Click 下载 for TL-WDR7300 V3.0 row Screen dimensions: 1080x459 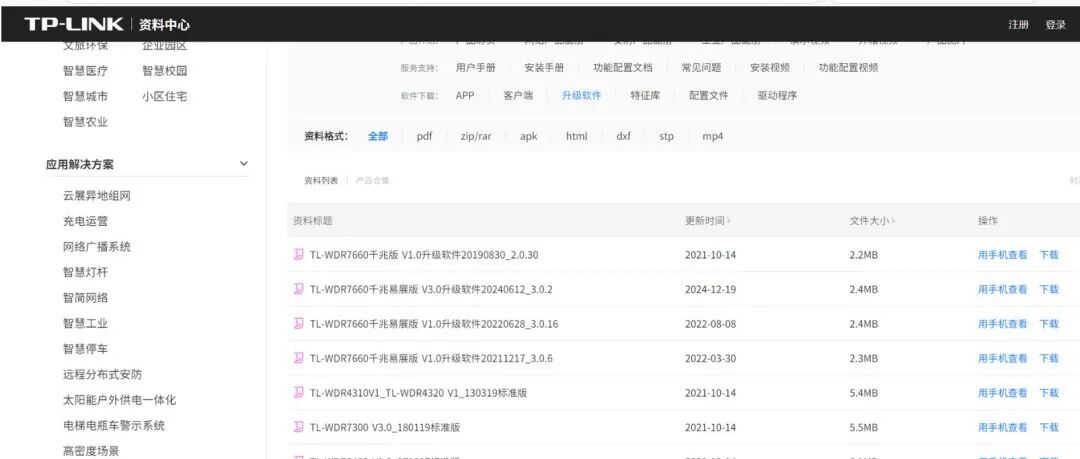coord(1049,427)
